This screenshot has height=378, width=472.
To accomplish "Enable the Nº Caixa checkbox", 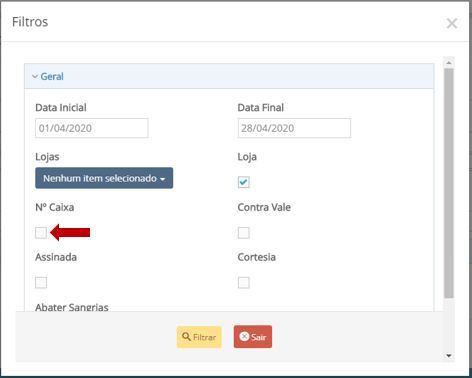I will pyautogui.click(x=41, y=233).
